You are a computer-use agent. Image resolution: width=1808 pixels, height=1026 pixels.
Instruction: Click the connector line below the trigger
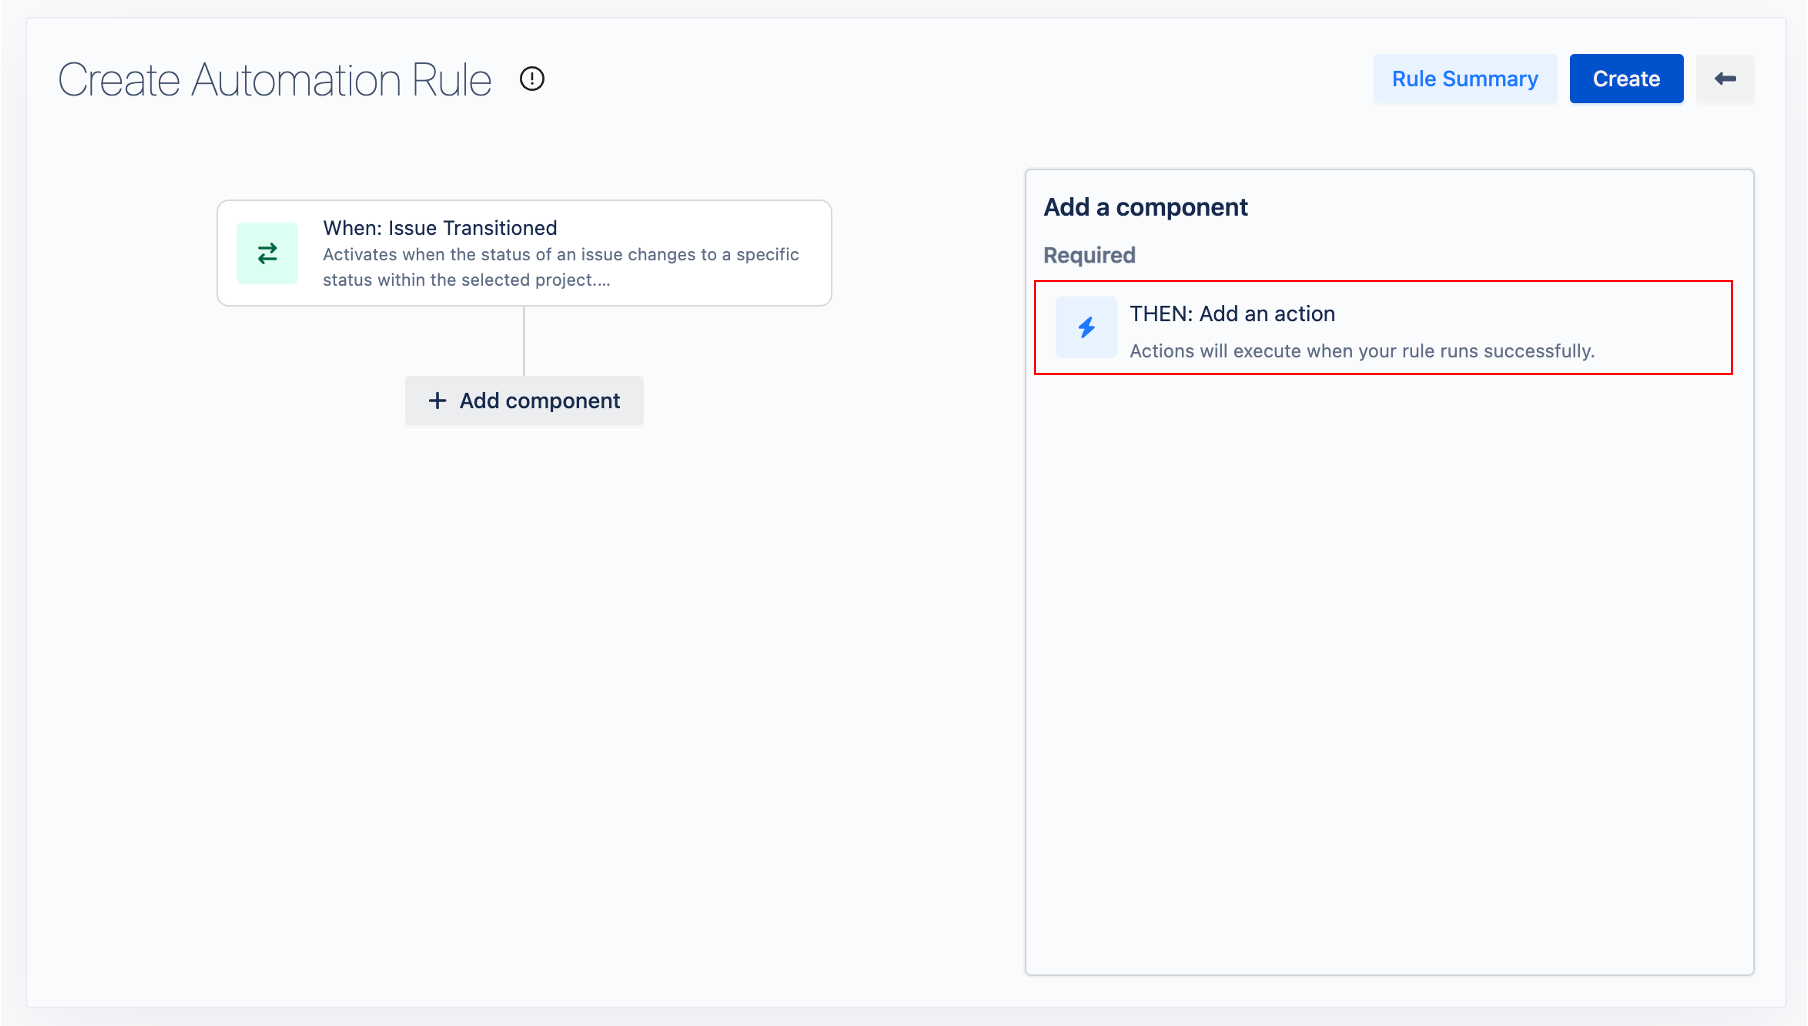tap(524, 341)
